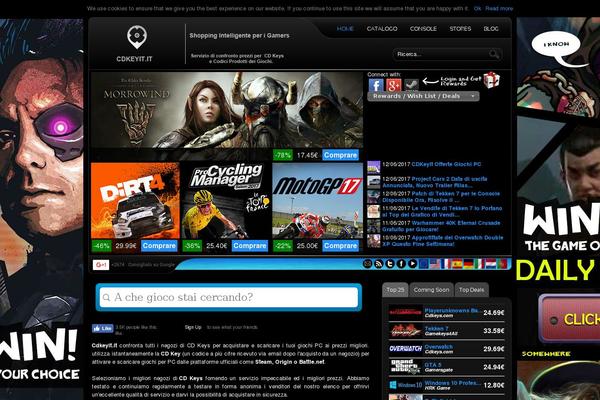Select the European Union flag
The width and height of the screenshot is (600, 400).
[x=424, y=264]
